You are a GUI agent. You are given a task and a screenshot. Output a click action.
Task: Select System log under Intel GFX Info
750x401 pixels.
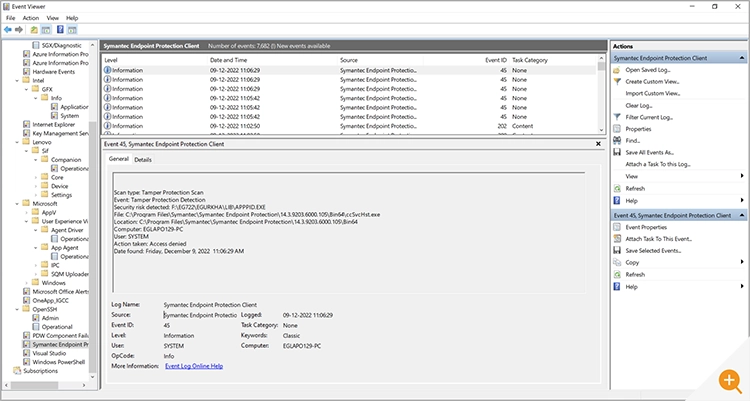69,116
